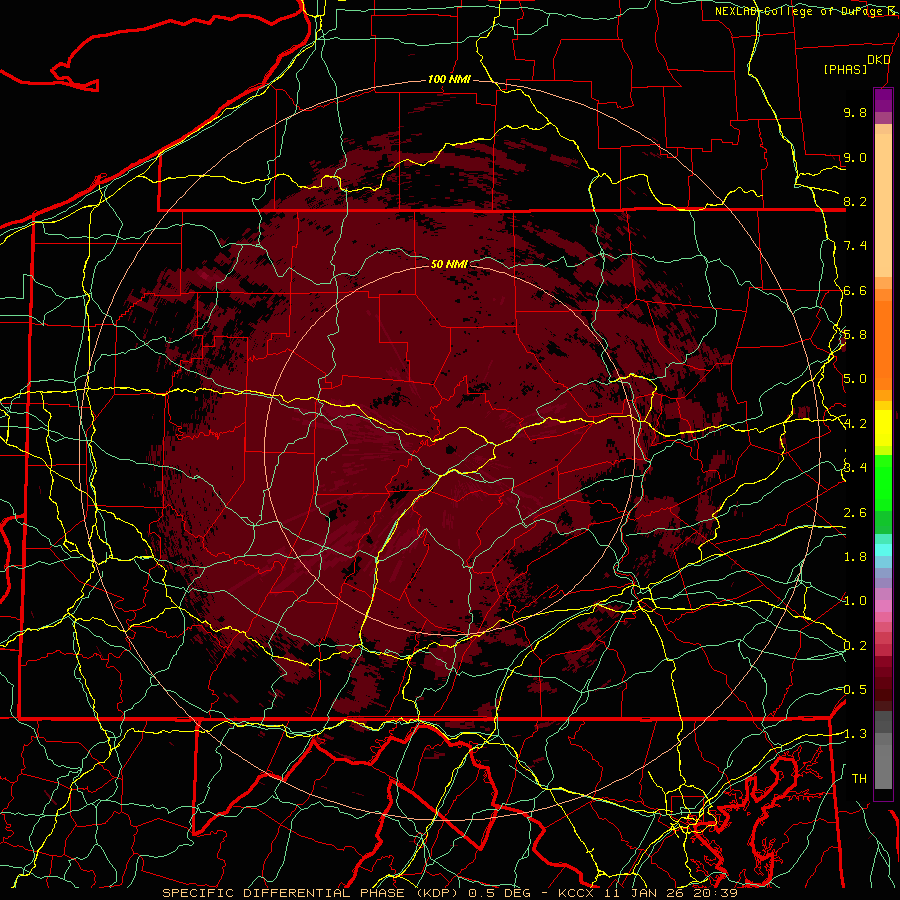Click the 6.6 legend value

[855, 290]
